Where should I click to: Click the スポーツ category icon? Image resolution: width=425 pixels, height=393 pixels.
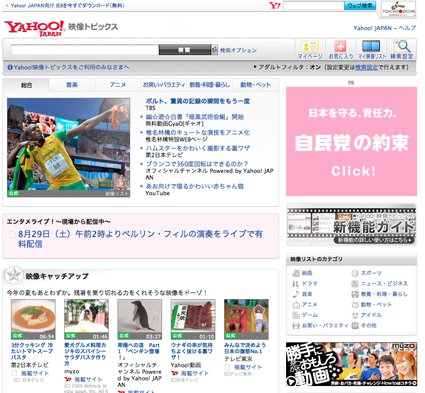(x=355, y=273)
